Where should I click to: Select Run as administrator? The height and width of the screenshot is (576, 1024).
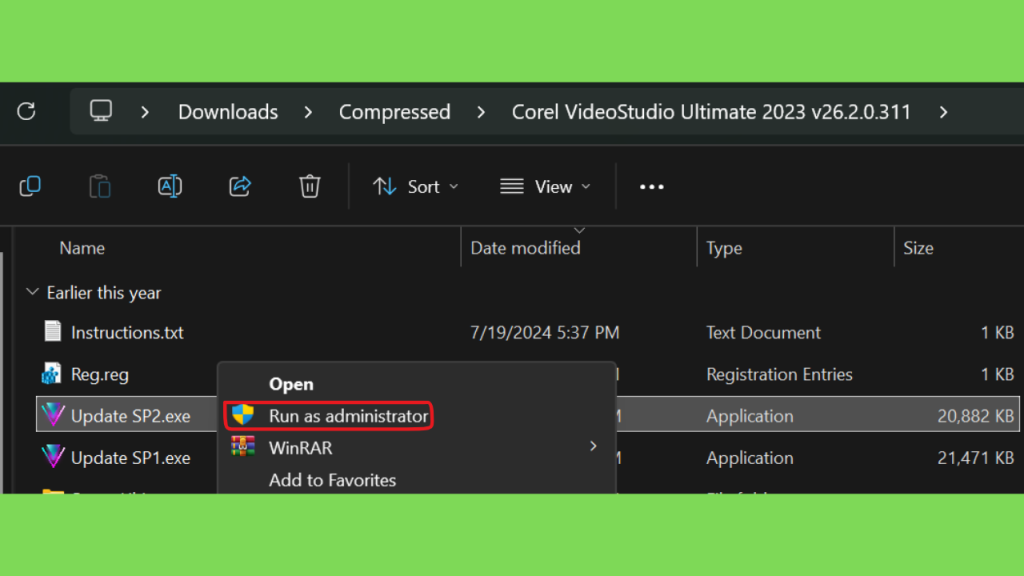point(329,416)
